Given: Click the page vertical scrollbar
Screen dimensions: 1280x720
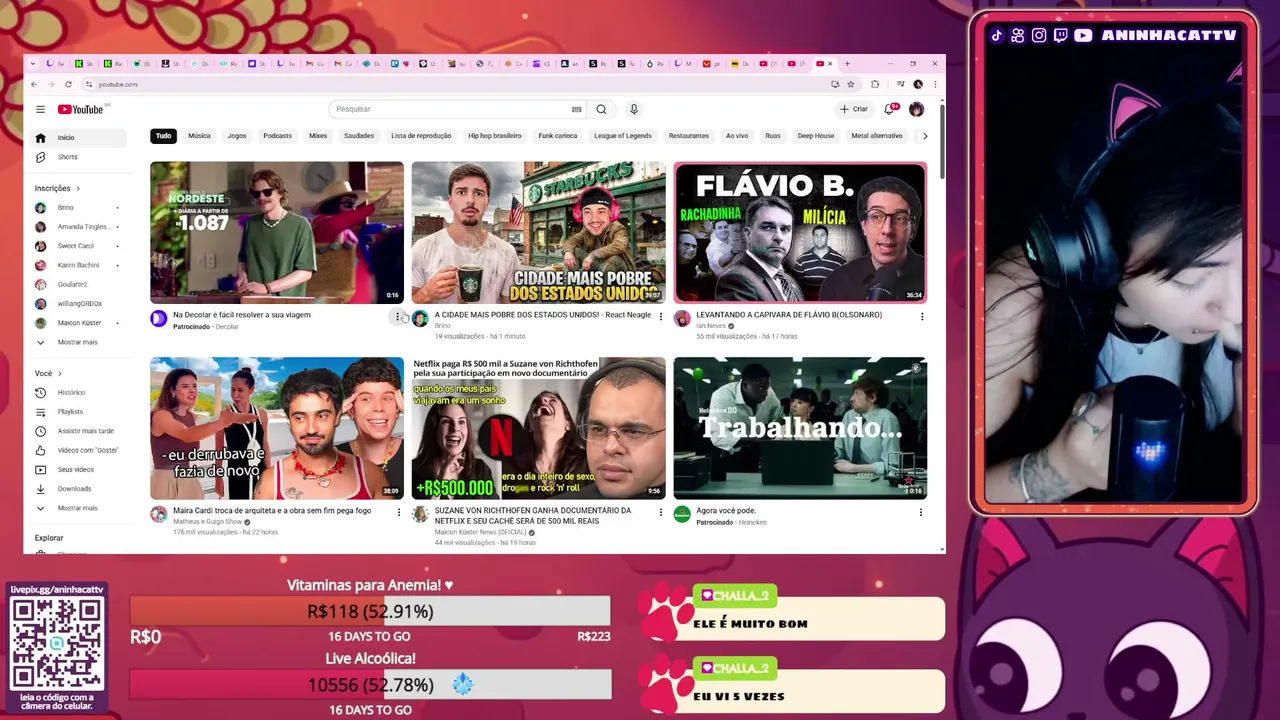Looking at the screenshot, I should [941, 140].
